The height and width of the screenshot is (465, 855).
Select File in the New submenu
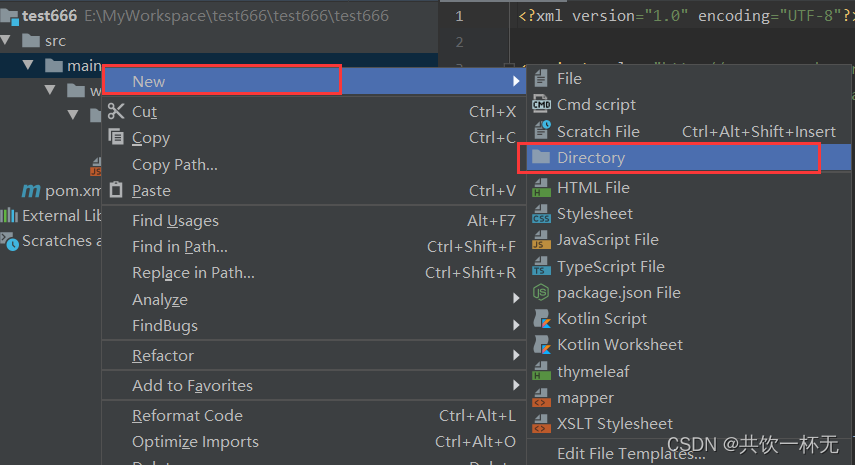point(689,78)
